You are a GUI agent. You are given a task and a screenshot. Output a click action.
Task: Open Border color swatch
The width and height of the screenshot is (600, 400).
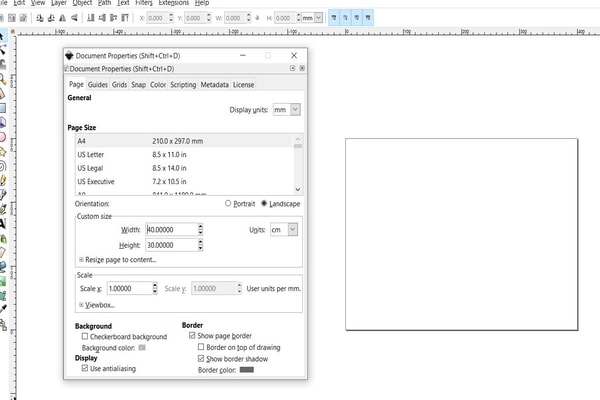tap(247, 369)
